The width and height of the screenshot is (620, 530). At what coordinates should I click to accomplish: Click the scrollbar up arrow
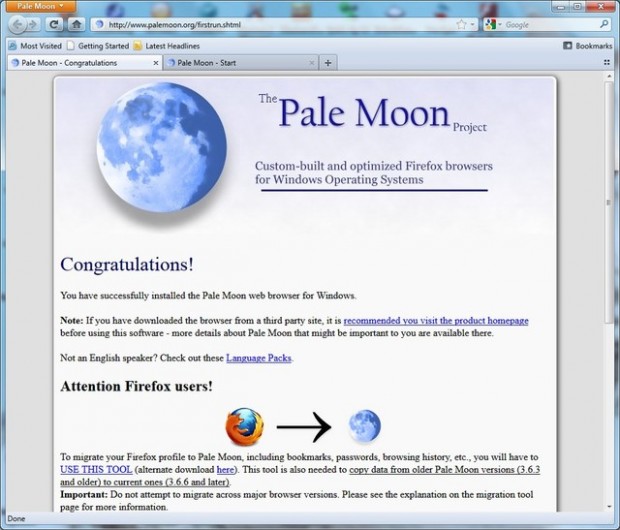pos(608,76)
